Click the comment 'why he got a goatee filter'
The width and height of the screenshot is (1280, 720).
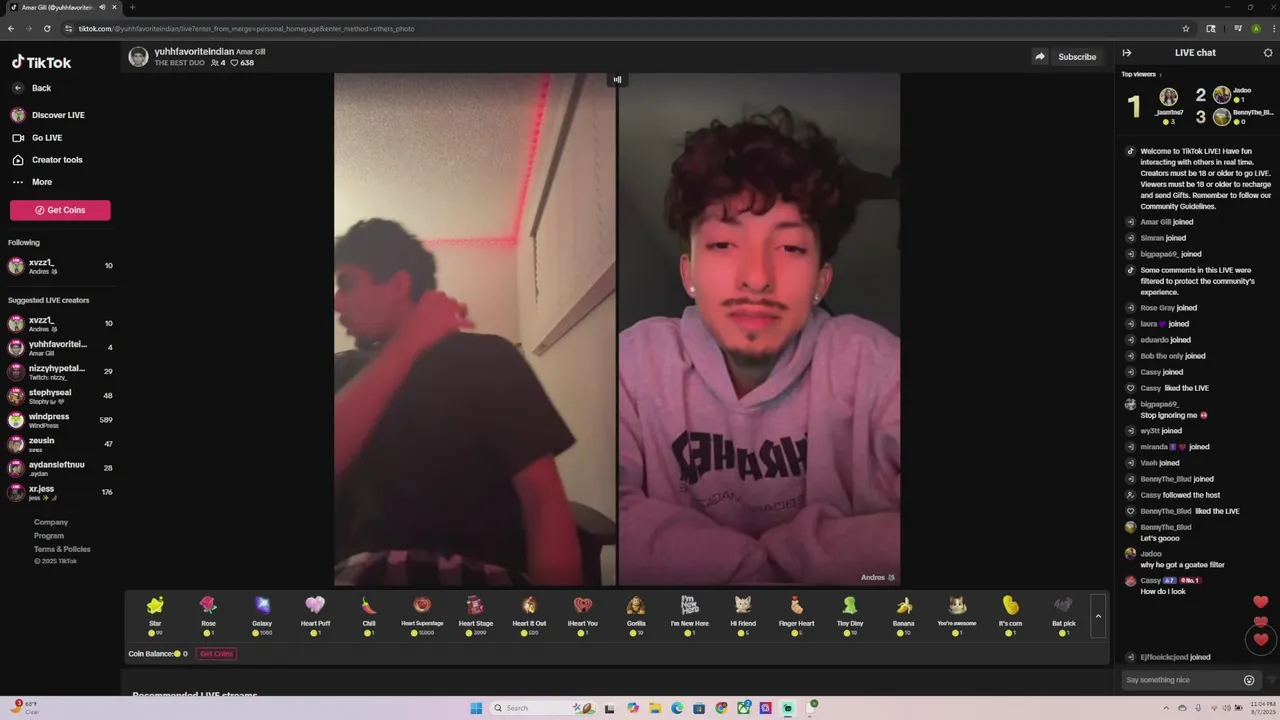1182,565
